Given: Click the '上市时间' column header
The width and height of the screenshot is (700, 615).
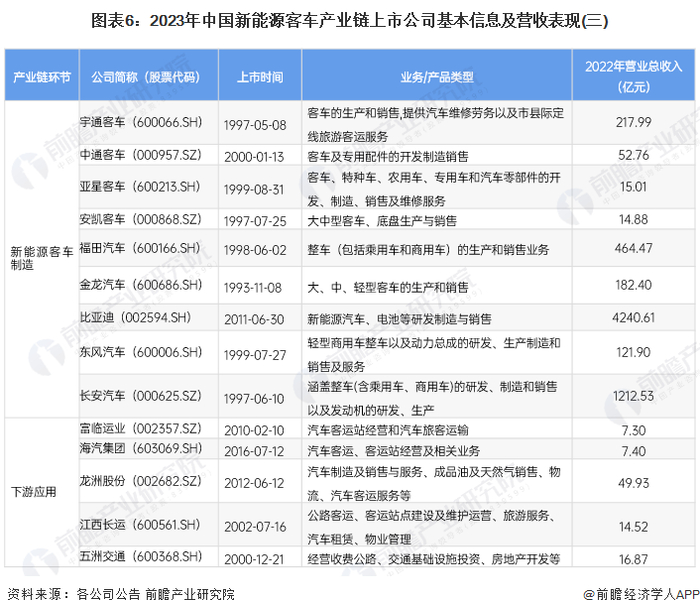Looking at the screenshot, I should pos(260,77).
